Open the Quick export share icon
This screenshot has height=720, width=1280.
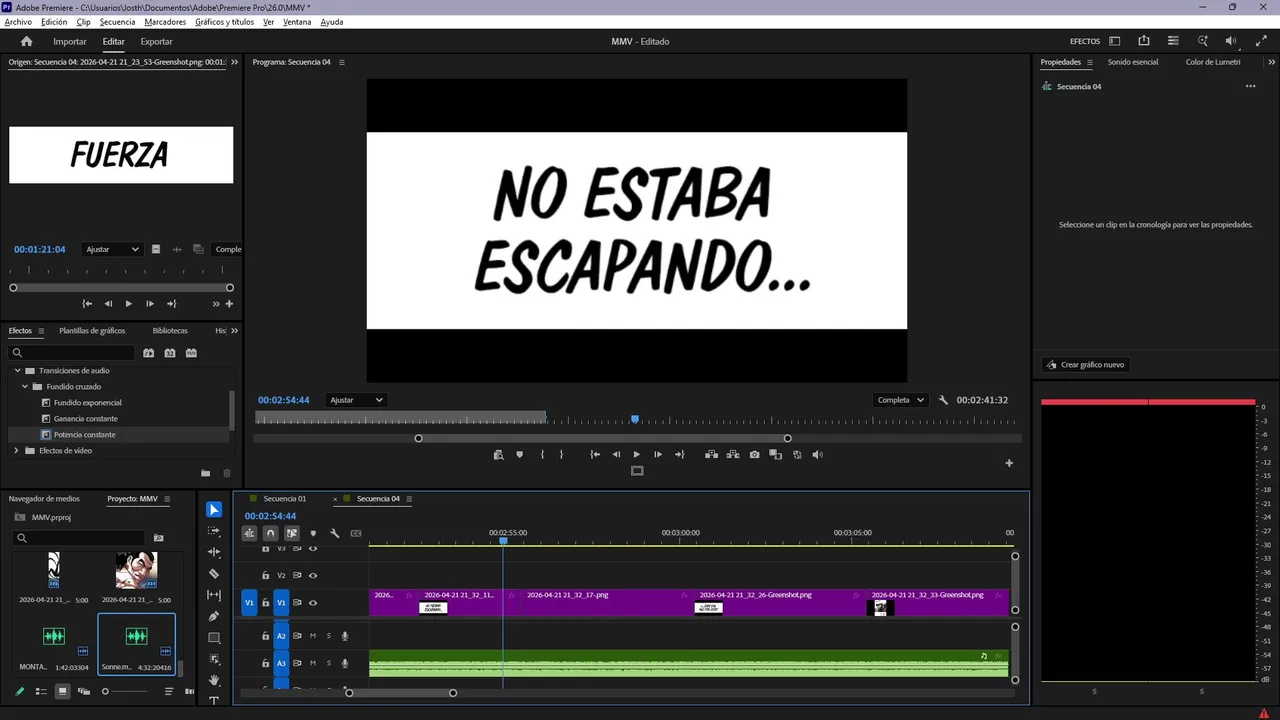1144,41
